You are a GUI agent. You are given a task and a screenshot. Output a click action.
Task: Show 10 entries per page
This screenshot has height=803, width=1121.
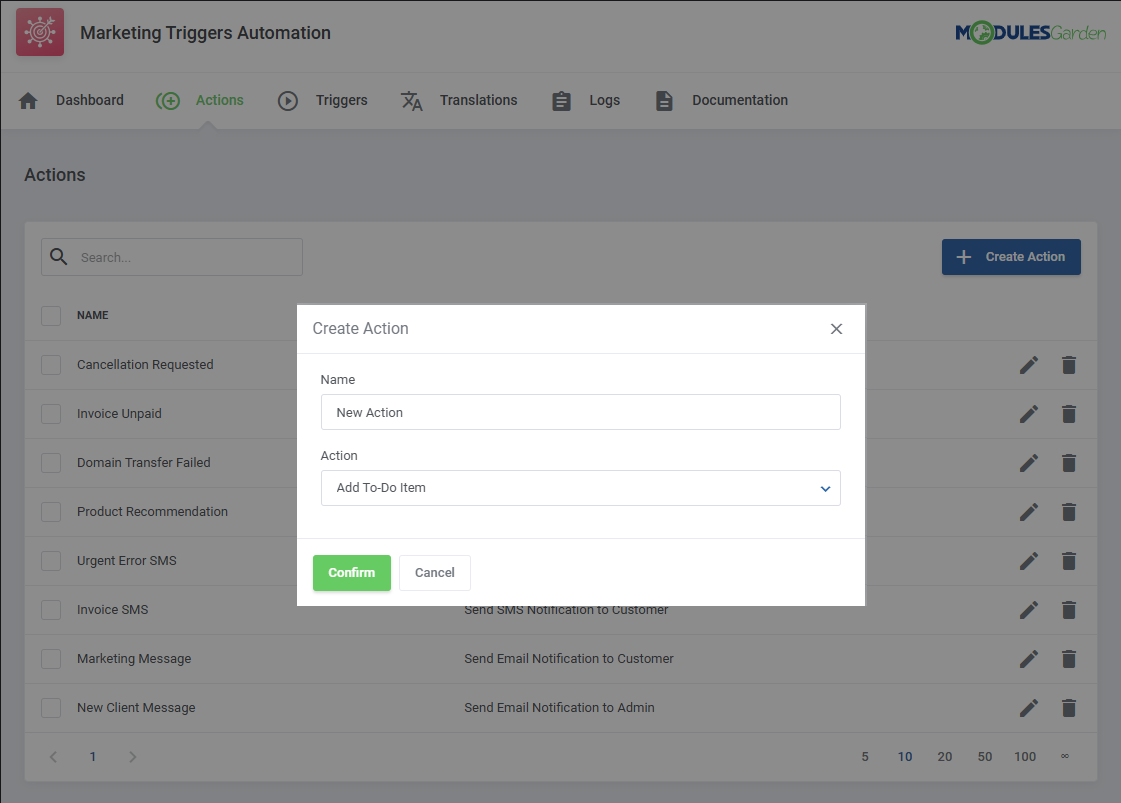click(905, 757)
